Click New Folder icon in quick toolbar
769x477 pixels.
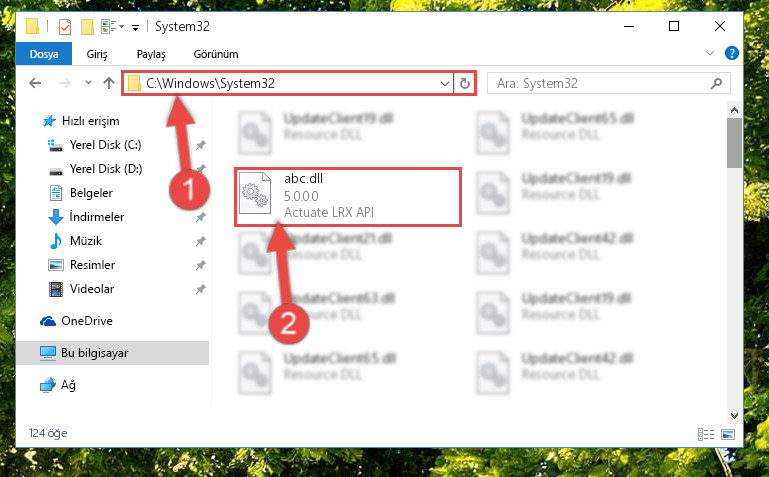87,26
